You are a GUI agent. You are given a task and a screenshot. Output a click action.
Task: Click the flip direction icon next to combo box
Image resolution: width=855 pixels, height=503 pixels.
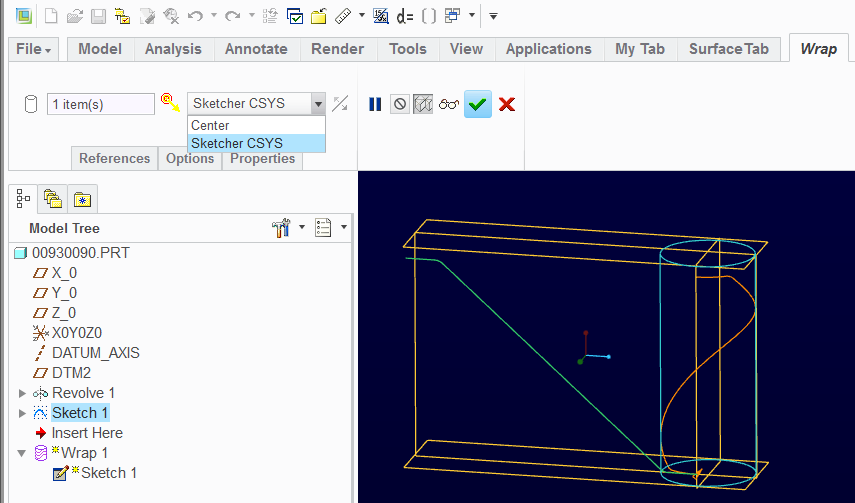tap(340, 104)
